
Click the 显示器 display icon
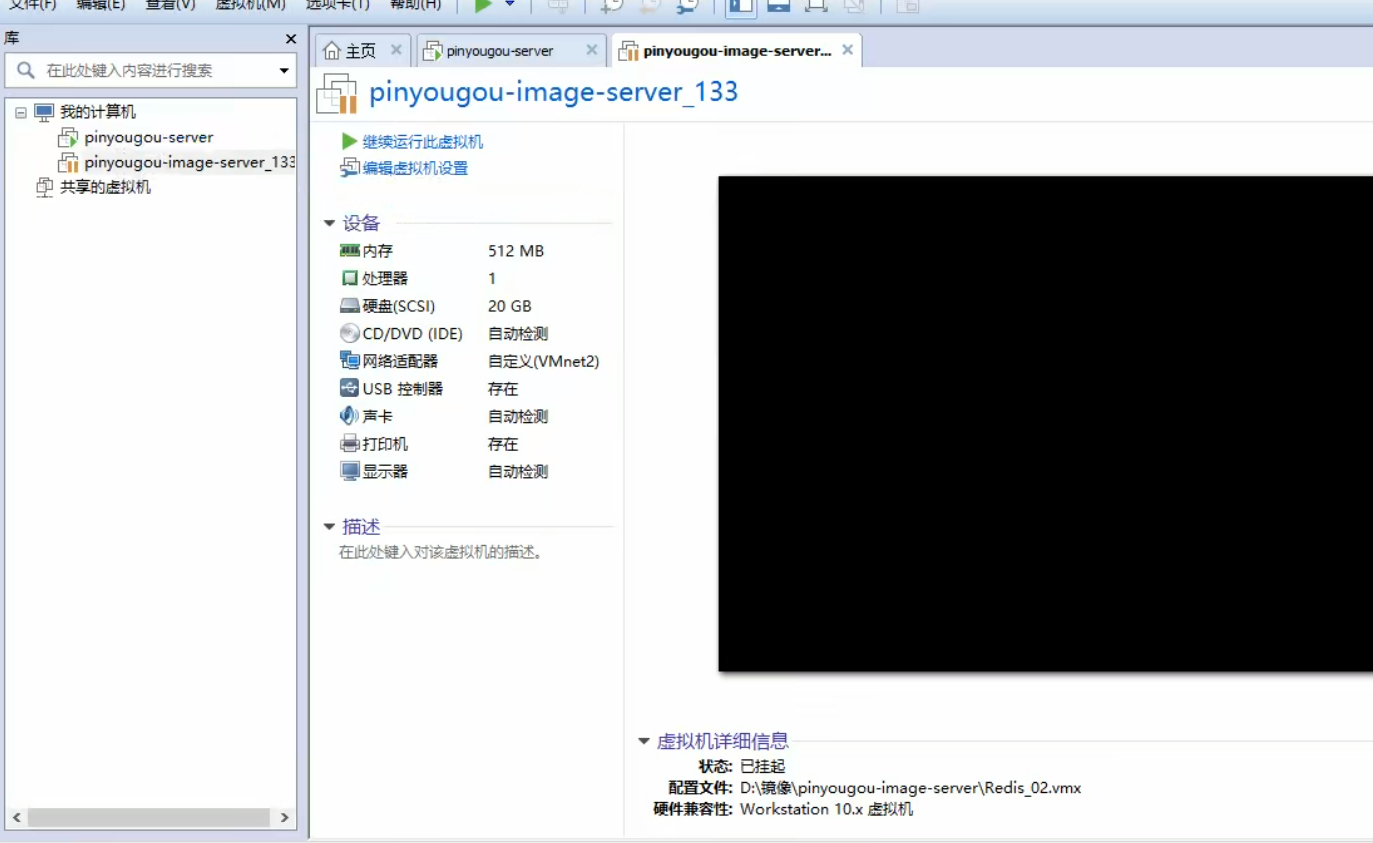[x=350, y=471]
